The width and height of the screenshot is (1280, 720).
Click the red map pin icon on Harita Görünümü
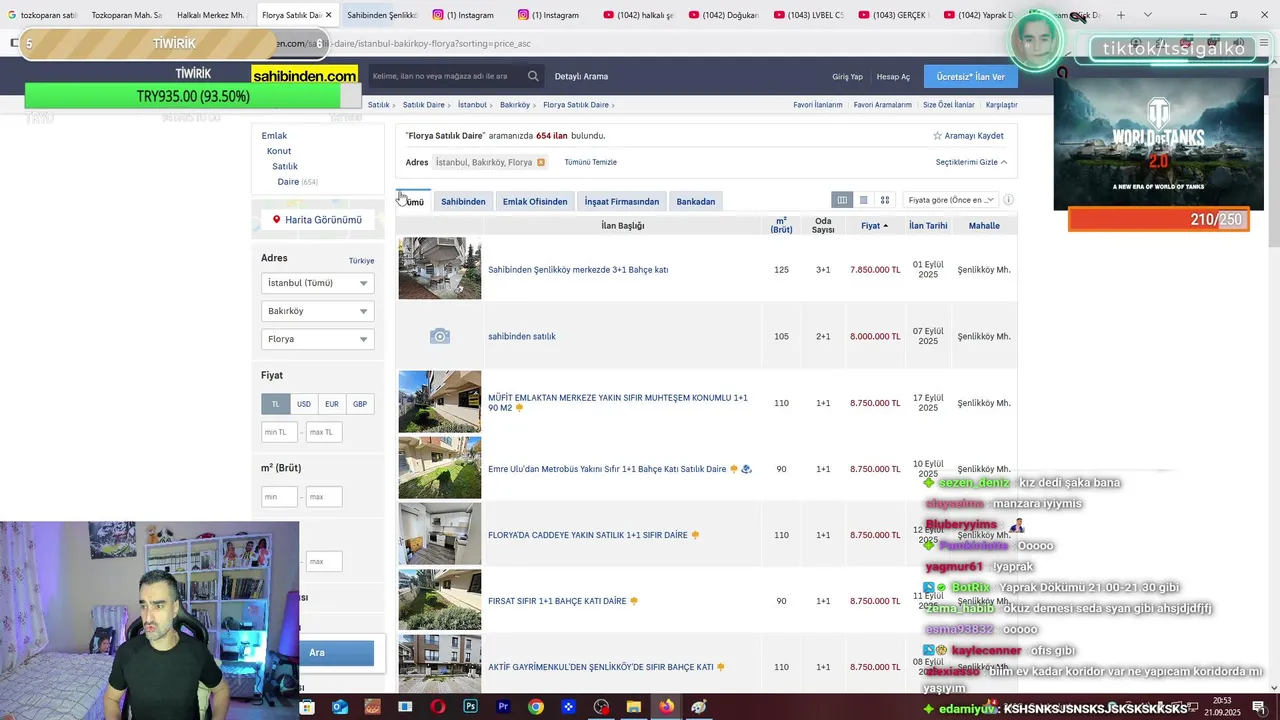[277, 219]
